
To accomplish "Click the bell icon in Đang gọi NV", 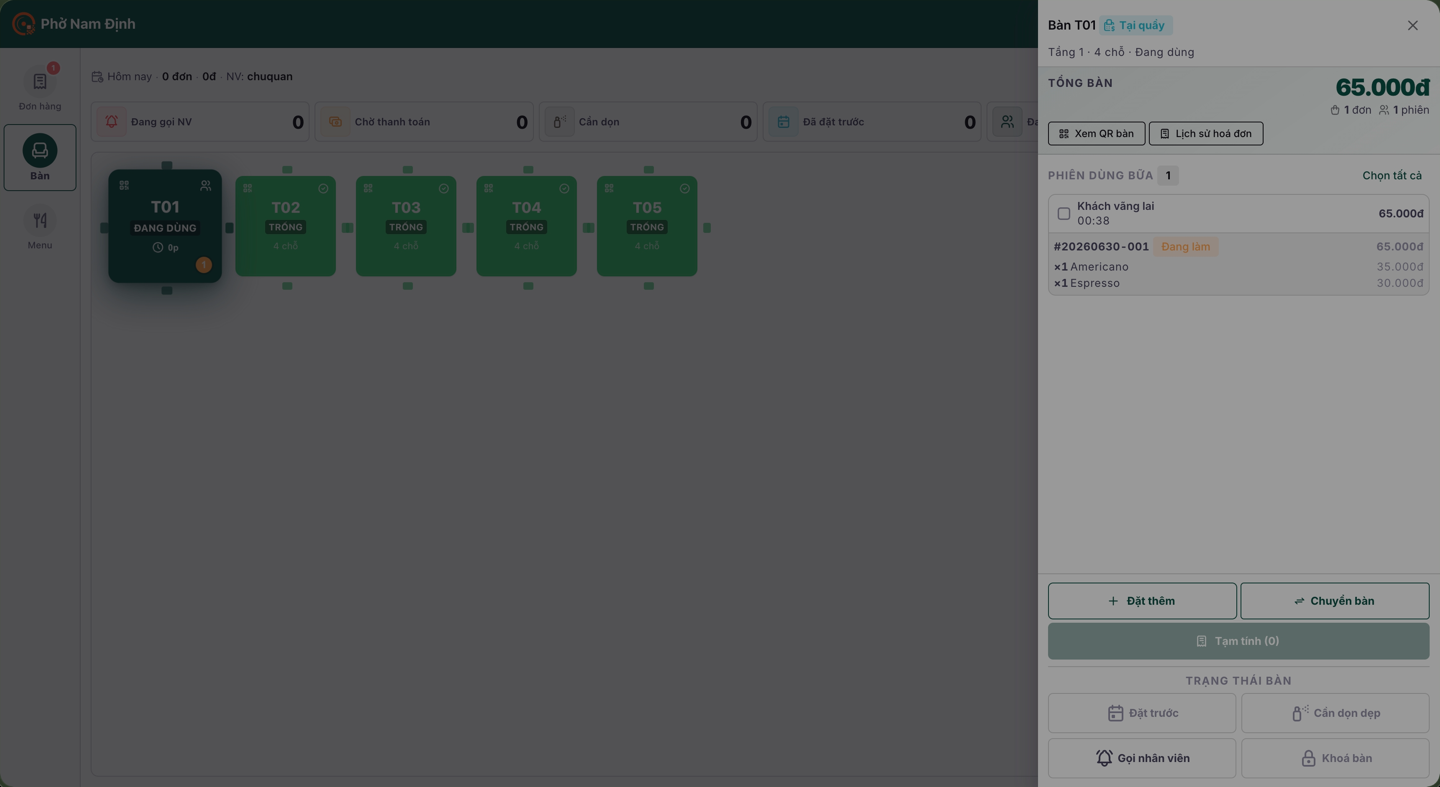I will [112, 122].
